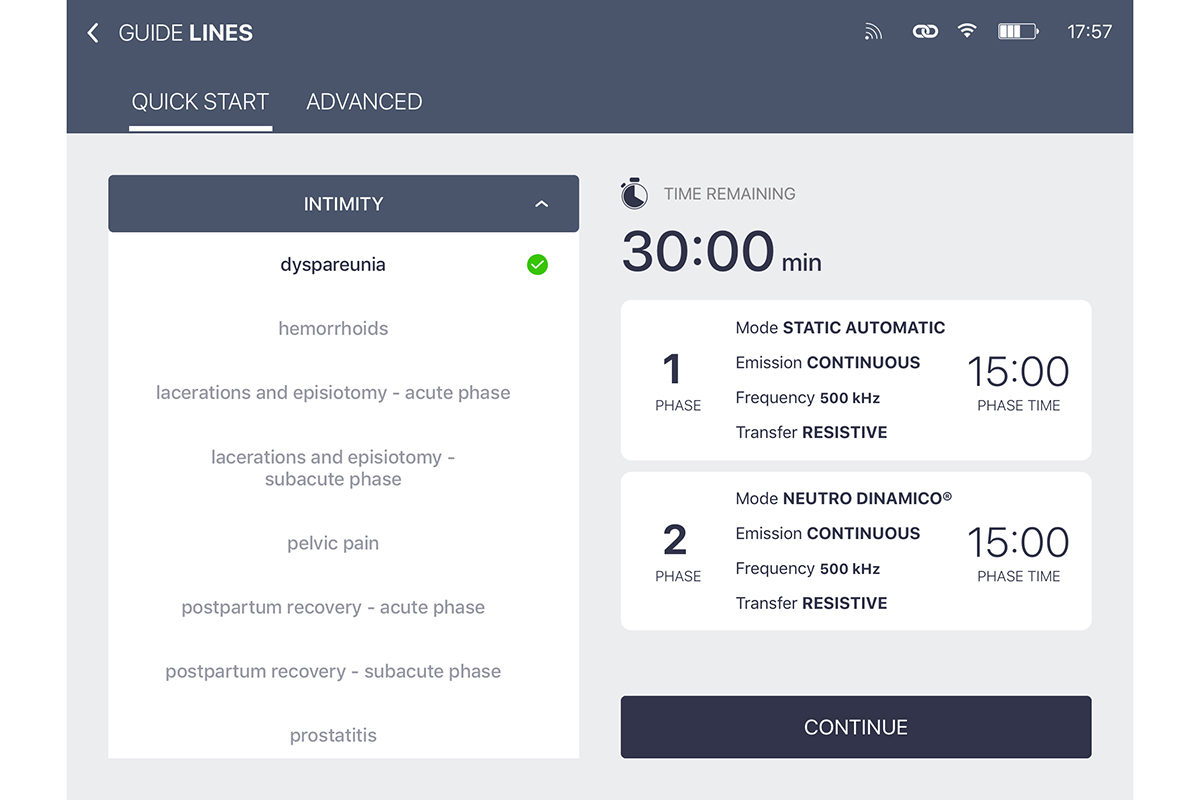The height and width of the screenshot is (800, 1200).
Task: Choose postpartum recovery subacute phase
Action: pyautogui.click(x=333, y=672)
